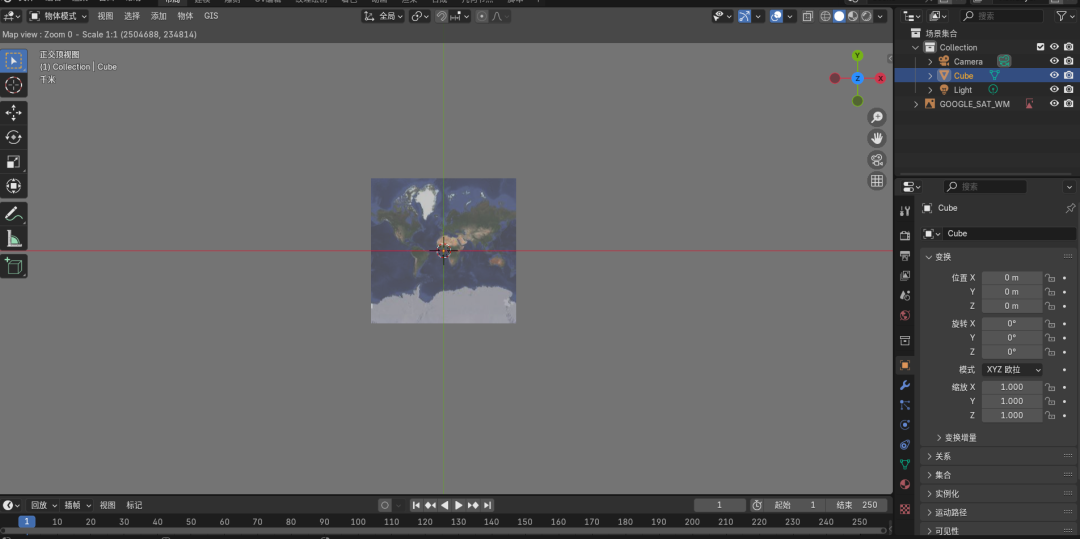Jump to the animation end frame

[488, 505]
